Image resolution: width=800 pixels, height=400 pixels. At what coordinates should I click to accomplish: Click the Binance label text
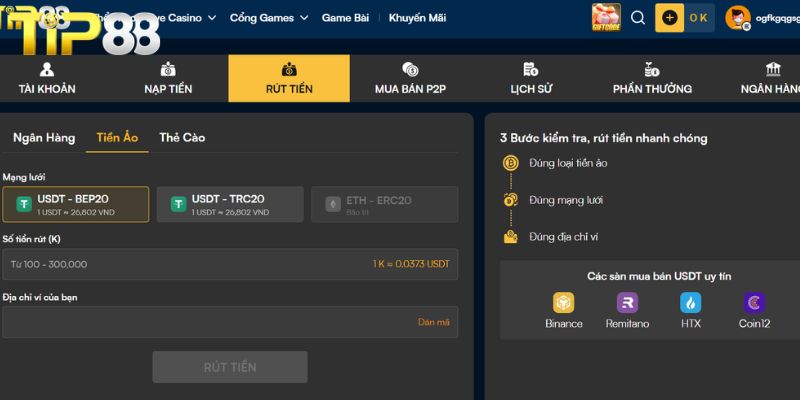564,323
